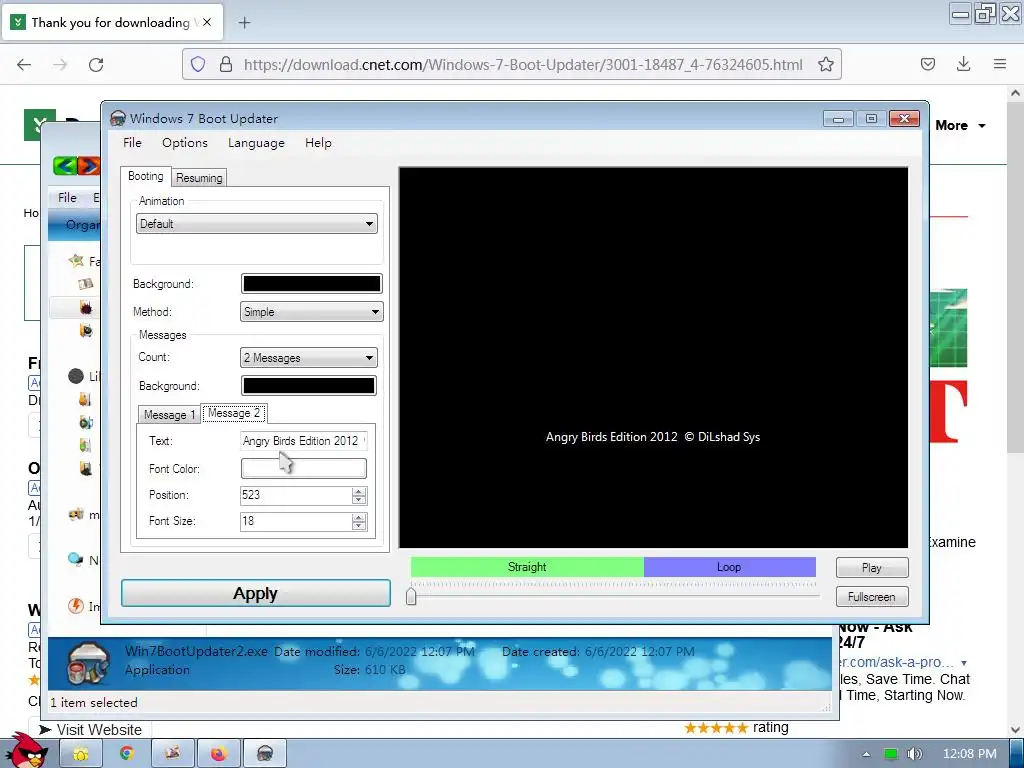The image size is (1024, 768).
Task: Click the Explorer green back arrow
Action: (x=65, y=166)
